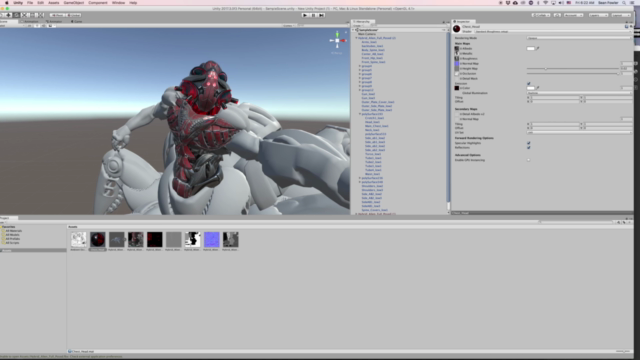Open the cloud services icon
640x360 pixels.
(x=557, y=15)
